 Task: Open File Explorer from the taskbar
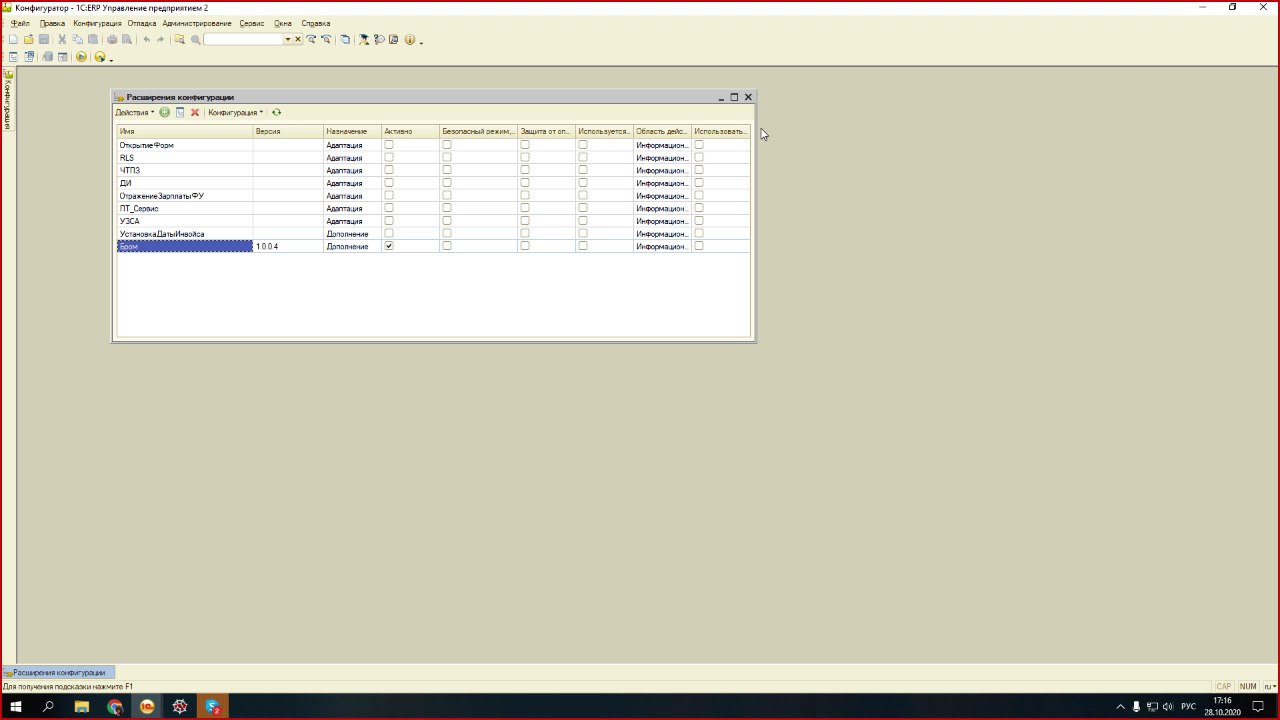click(x=82, y=706)
